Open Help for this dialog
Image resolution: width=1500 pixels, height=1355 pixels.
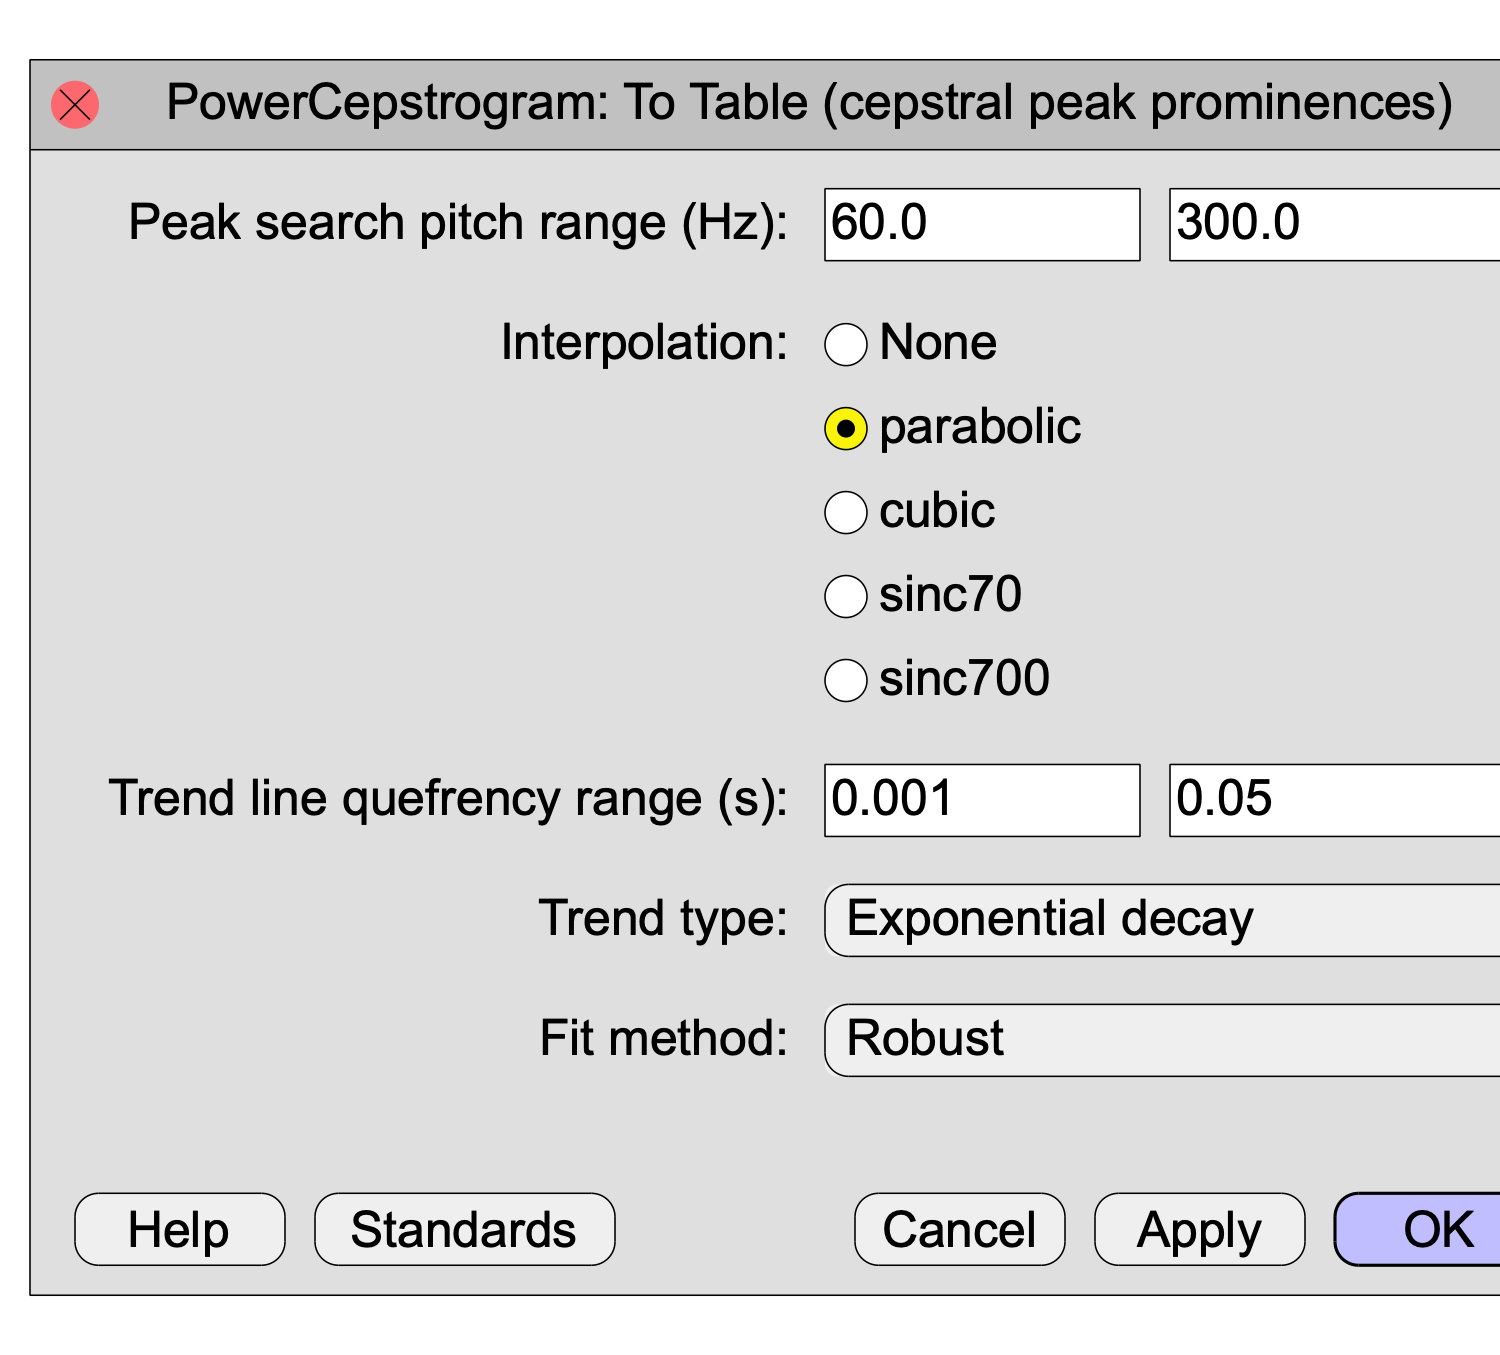pos(180,1229)
